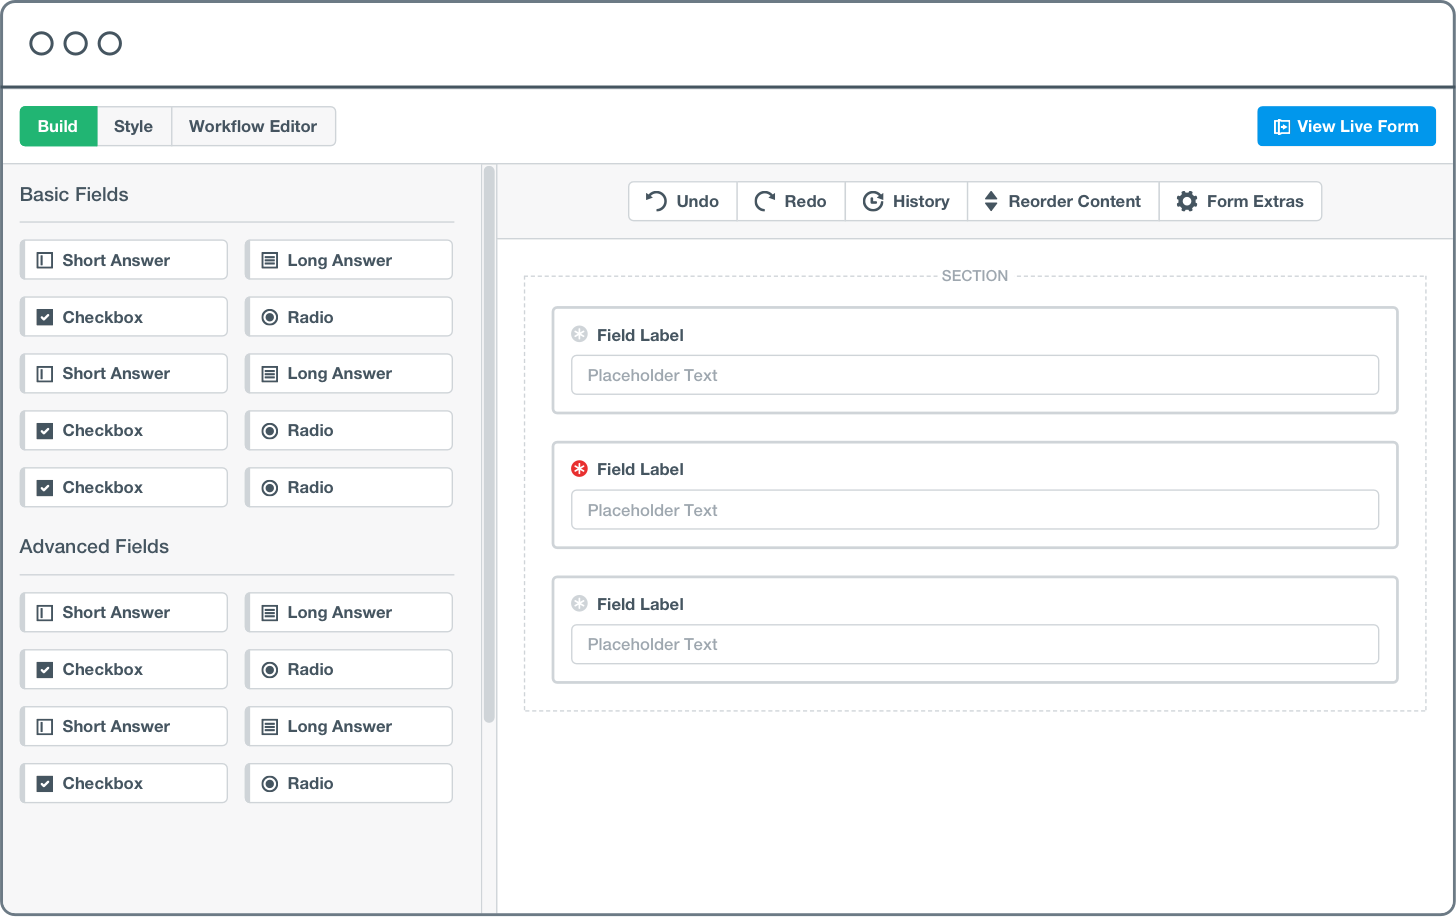Select second Radio field in Basic Fields
This screenshot has width=1456, height=917.
[349, 430]
